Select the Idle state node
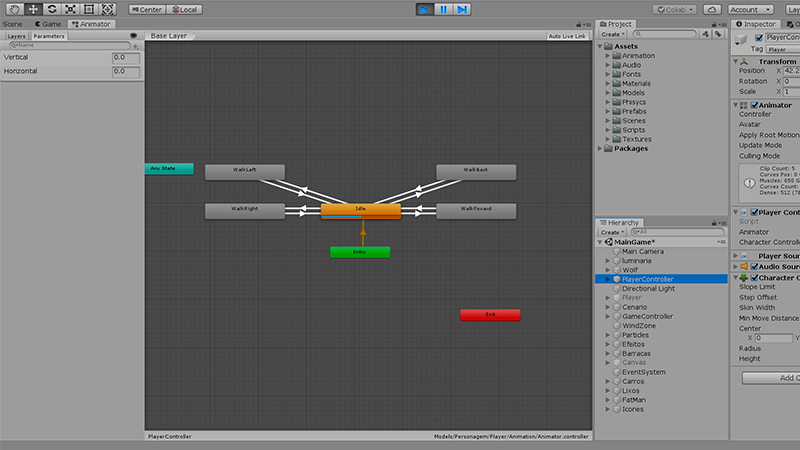The image size is (800, 450). click(361, 209)
